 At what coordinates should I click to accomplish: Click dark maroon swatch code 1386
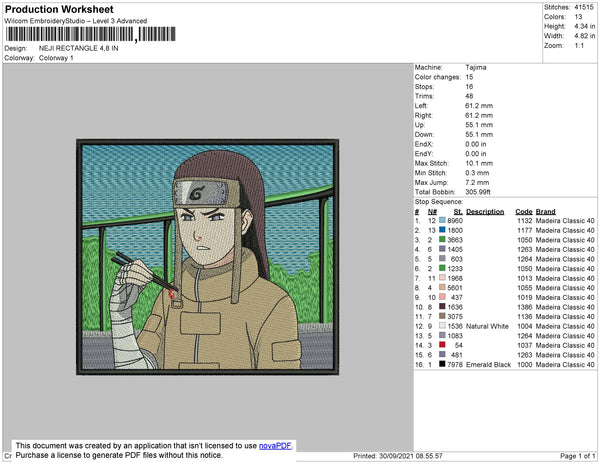pos(442,307)
